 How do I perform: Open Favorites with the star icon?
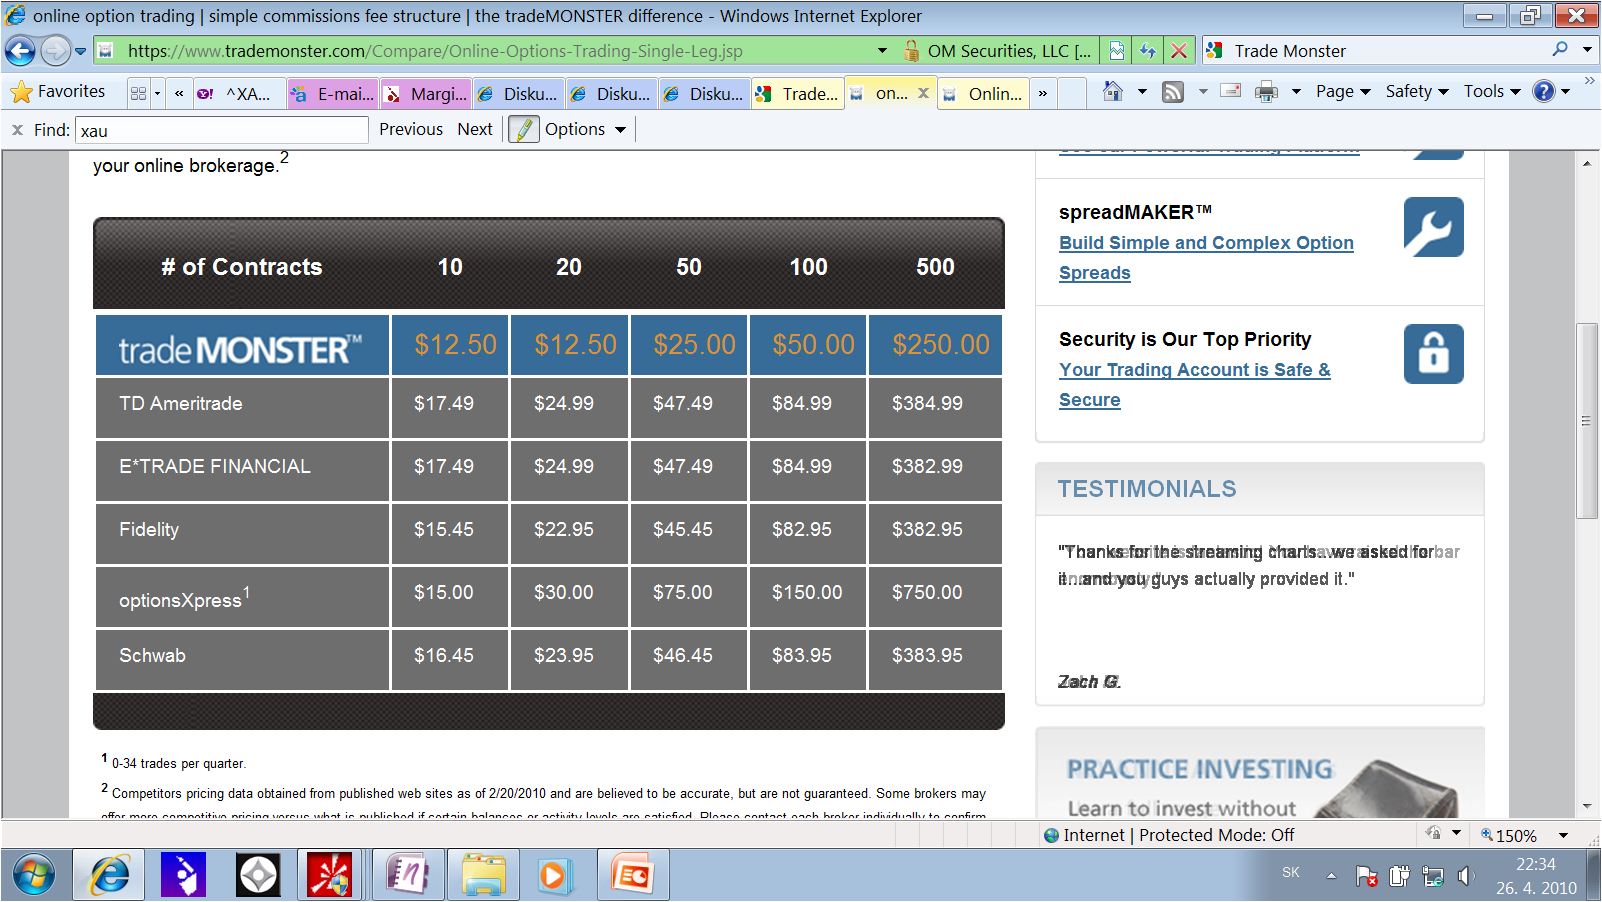(x=22, y=93)
